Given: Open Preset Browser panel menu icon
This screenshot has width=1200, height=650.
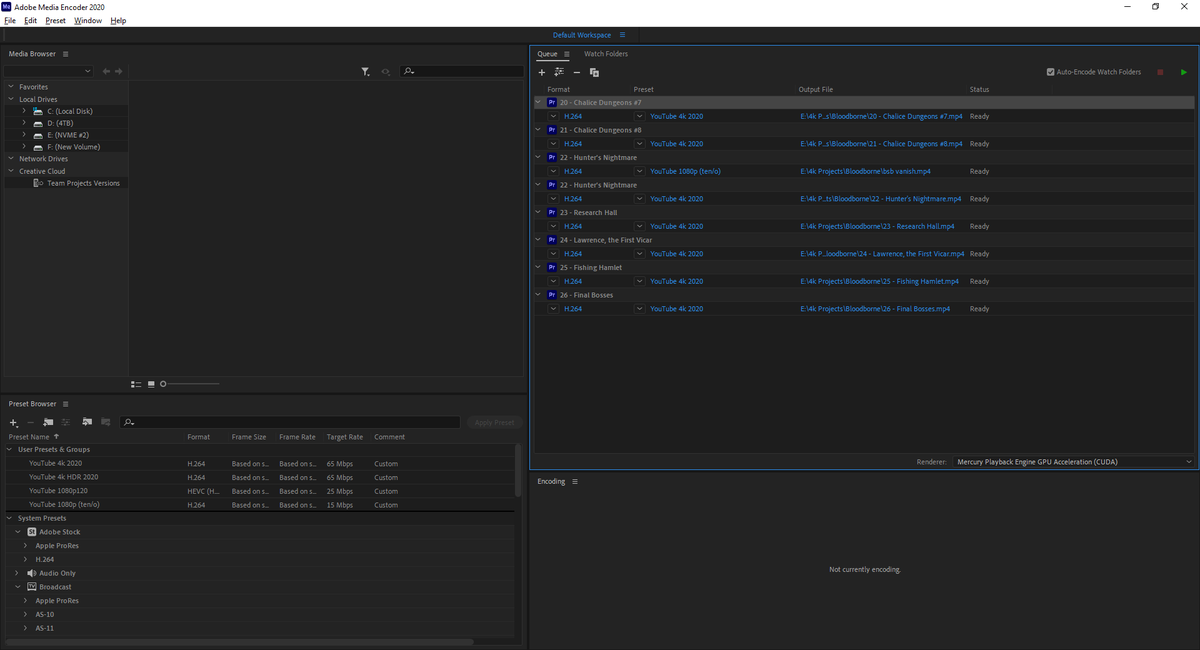Looking at the screenshot, I should pyautogui.click(x=66, y=404).
